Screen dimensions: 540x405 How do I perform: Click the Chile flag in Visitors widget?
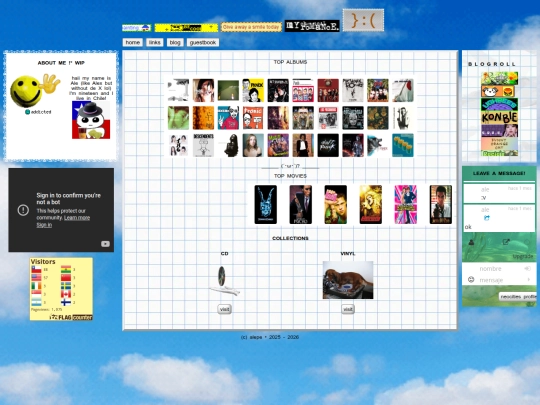(37, 269)
